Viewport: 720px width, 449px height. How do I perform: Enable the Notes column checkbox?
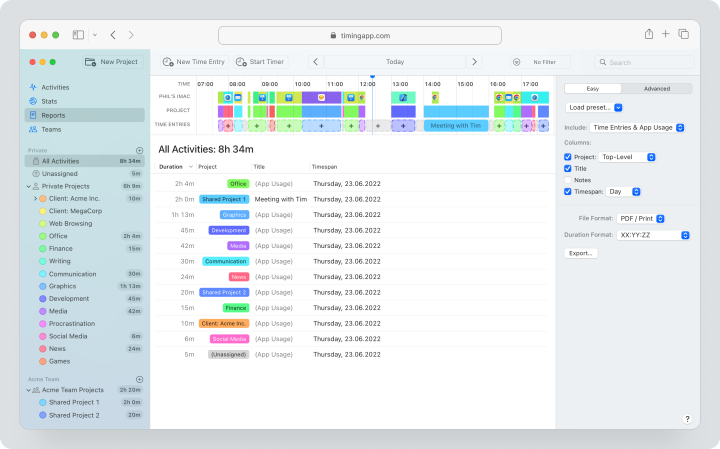(568, 180)
